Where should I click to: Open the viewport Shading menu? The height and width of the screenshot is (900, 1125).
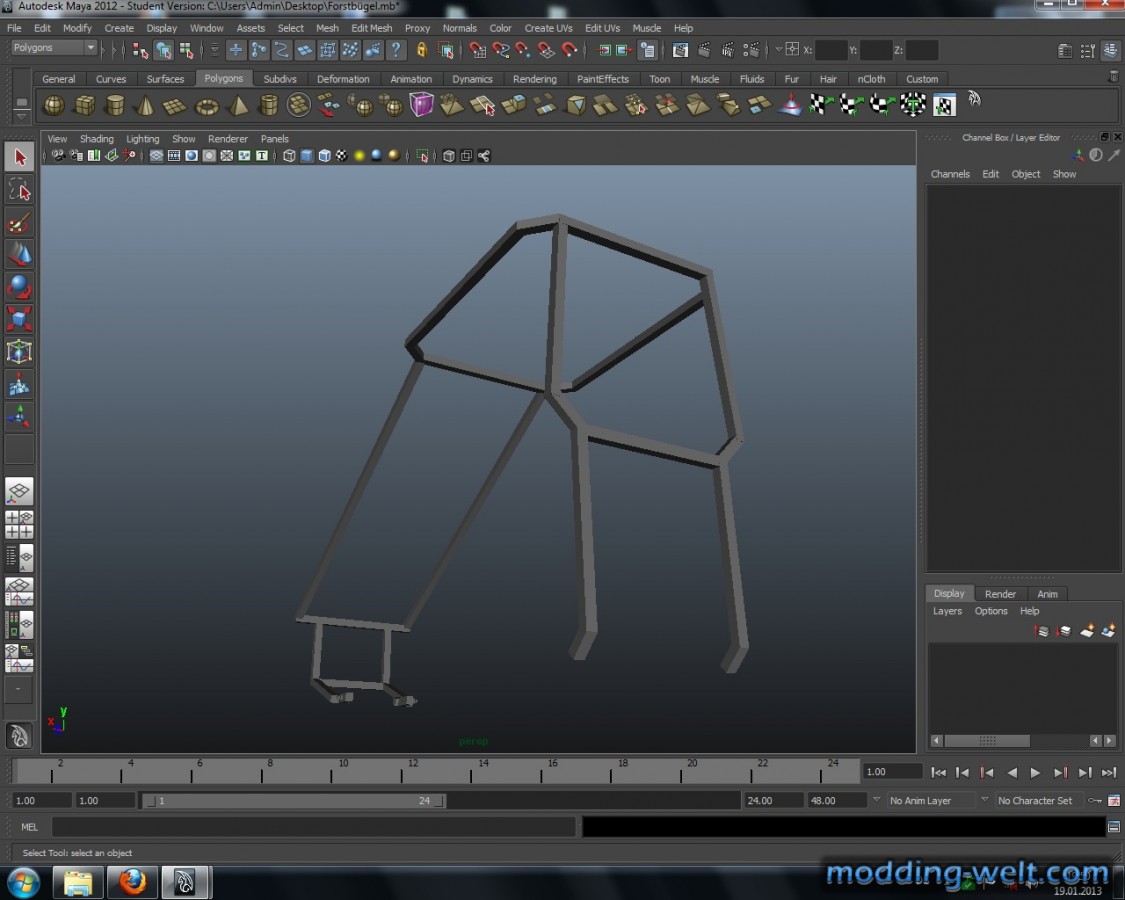tap(96, 139)
